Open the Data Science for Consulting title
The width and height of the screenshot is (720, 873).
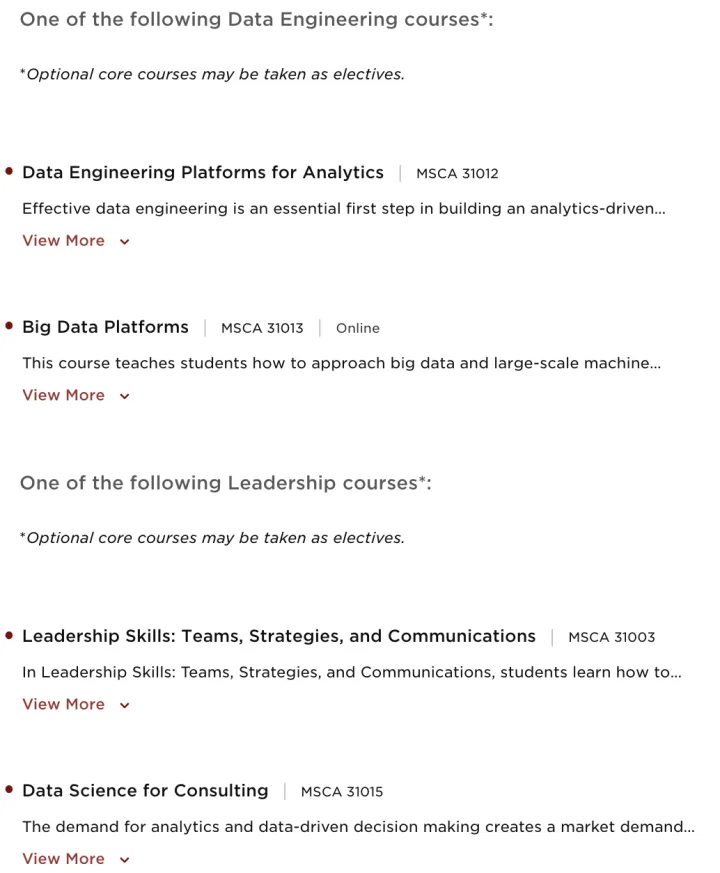coord(145,791)
